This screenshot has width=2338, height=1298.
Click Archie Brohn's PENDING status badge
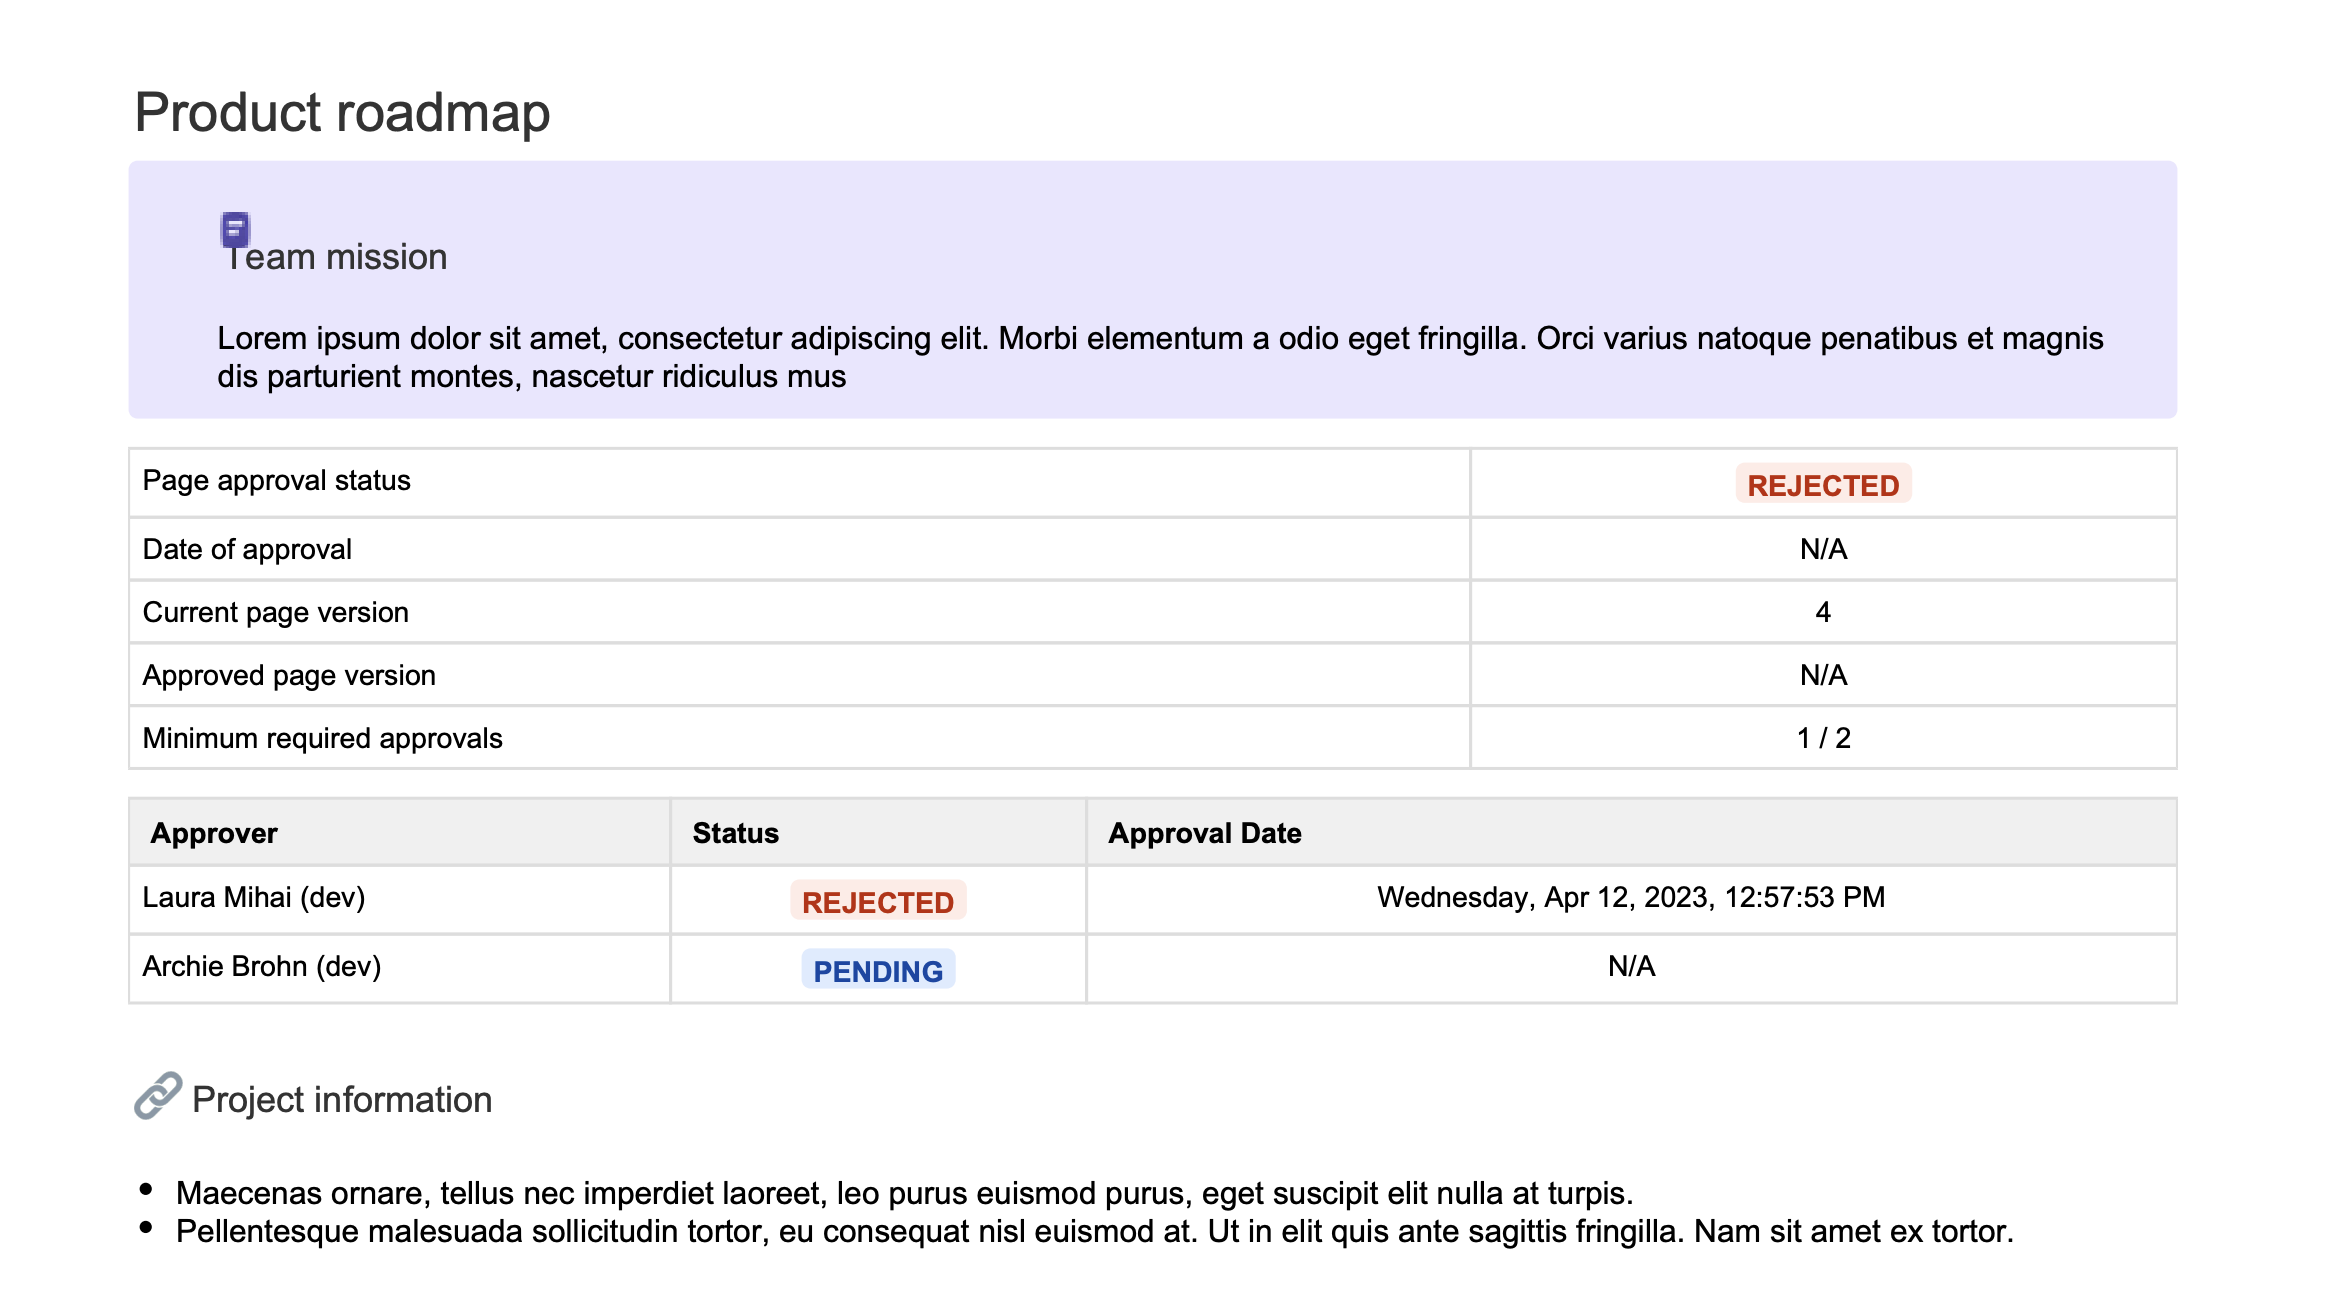click(x=877, y=971)
